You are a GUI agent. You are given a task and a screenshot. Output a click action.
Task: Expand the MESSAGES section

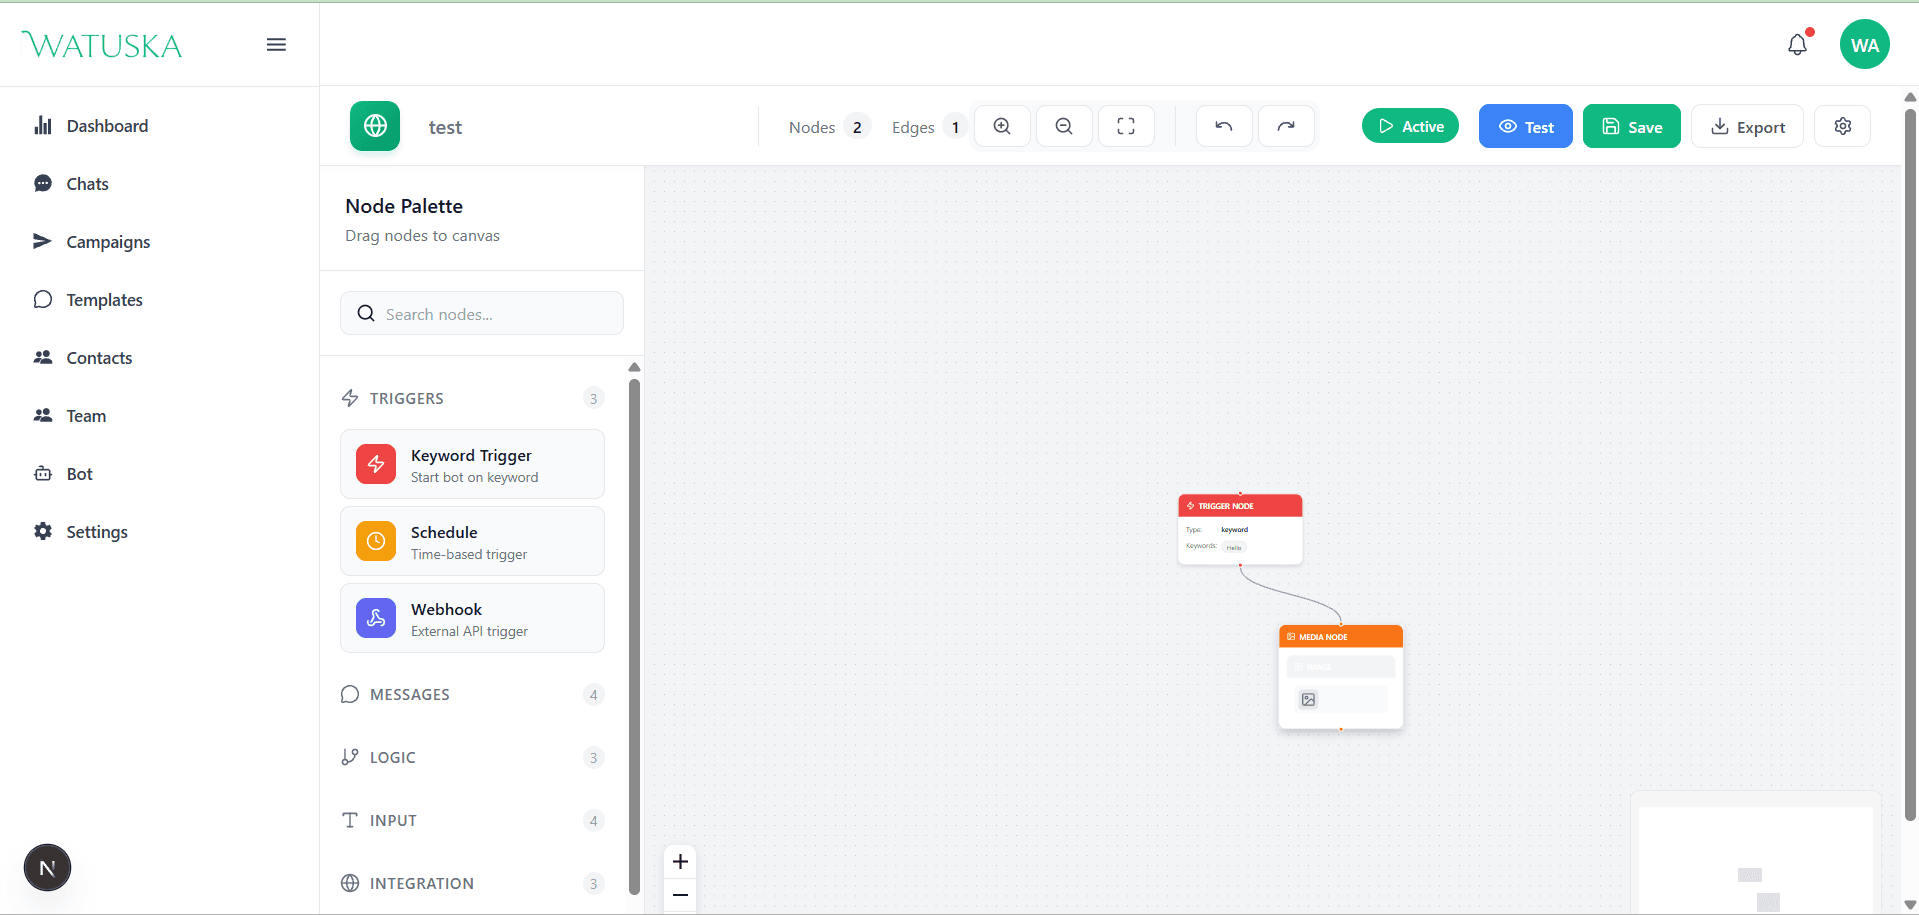pyautogui.click(x=472, y=694)
